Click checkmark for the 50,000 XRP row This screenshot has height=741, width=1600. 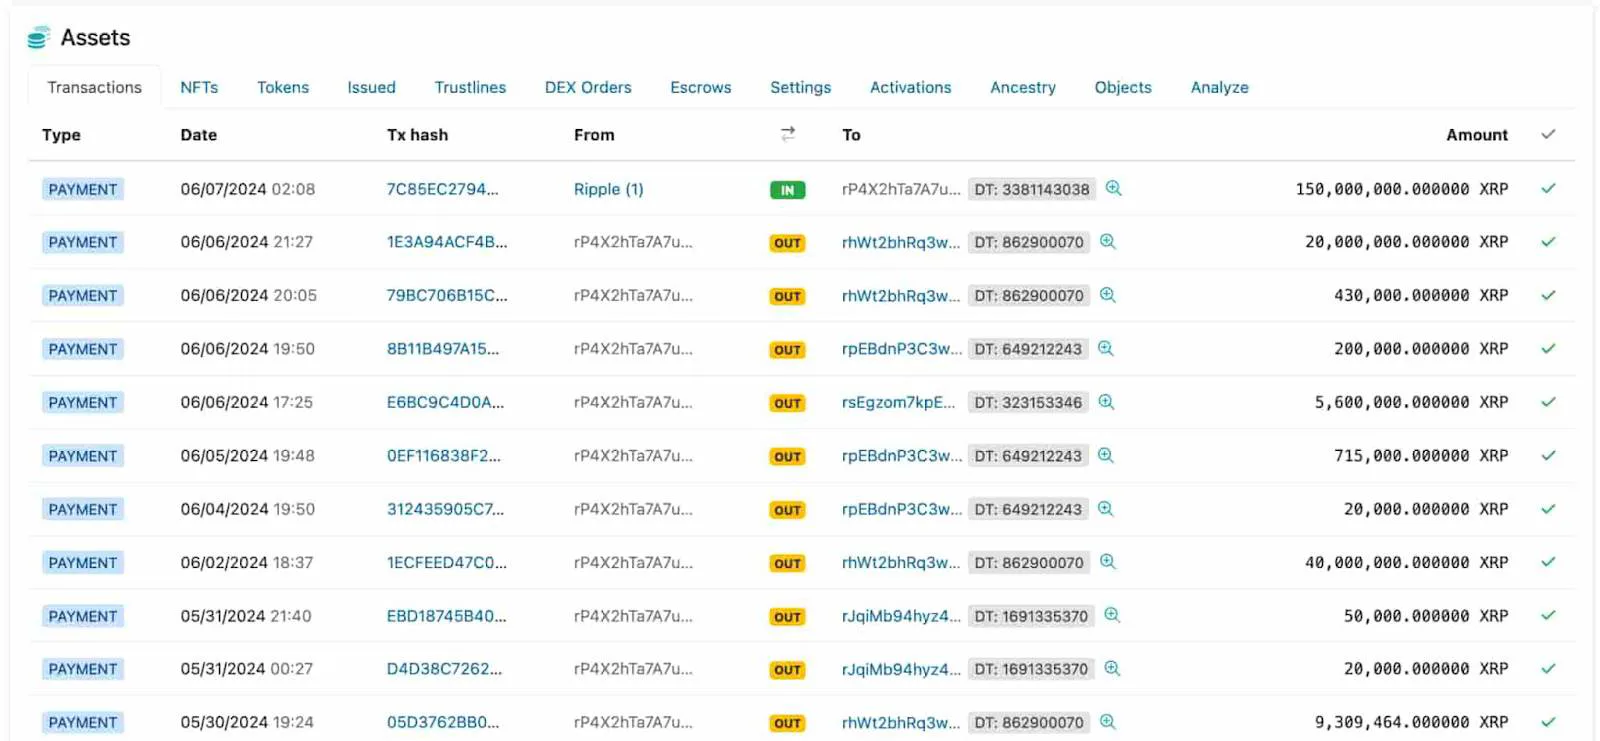click(1548, 615)
